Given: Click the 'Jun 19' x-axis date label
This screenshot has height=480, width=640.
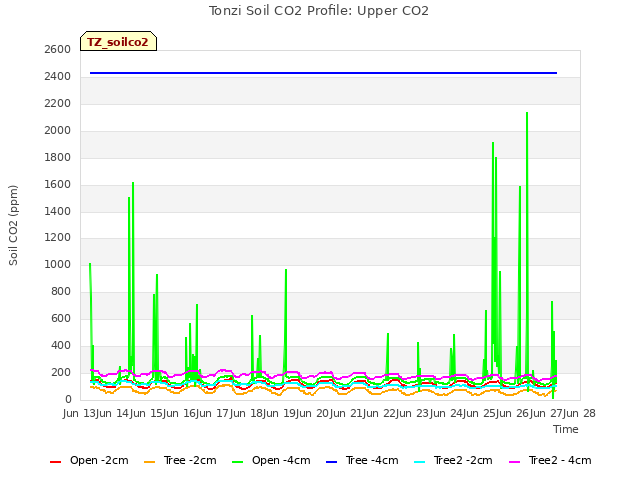Looking at the screenshot, I should coord(281,413).
